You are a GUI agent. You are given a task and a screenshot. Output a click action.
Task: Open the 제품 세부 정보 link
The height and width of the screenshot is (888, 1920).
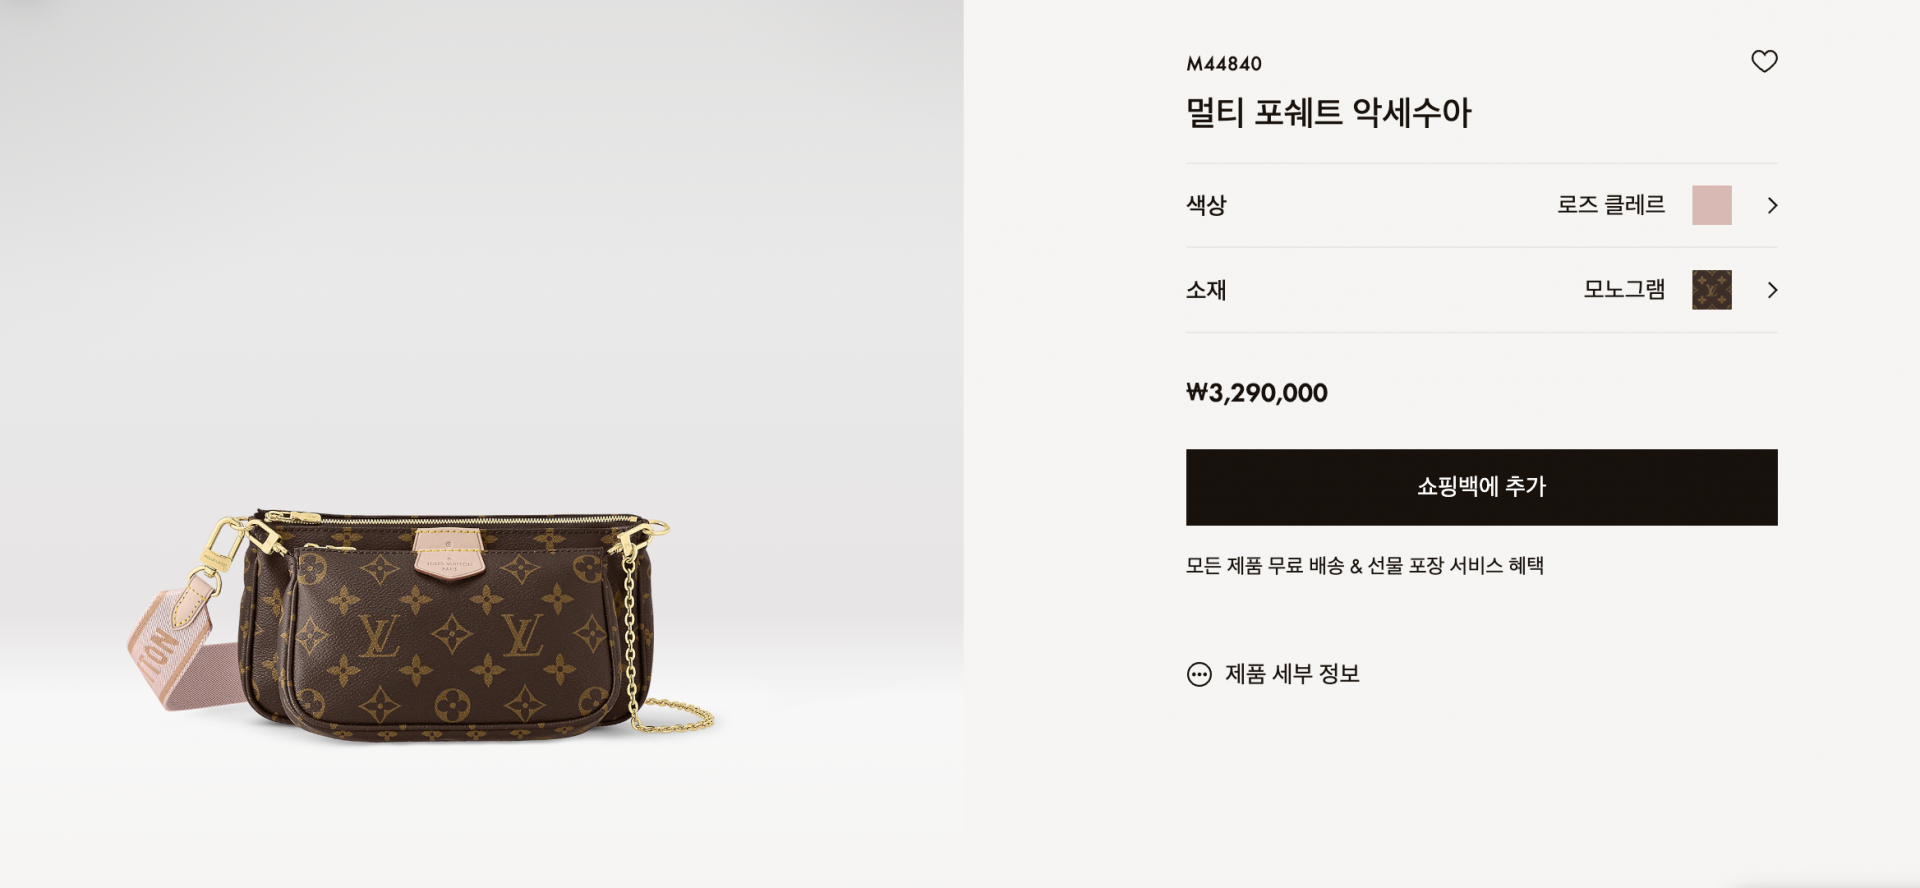coord(1292,674)
